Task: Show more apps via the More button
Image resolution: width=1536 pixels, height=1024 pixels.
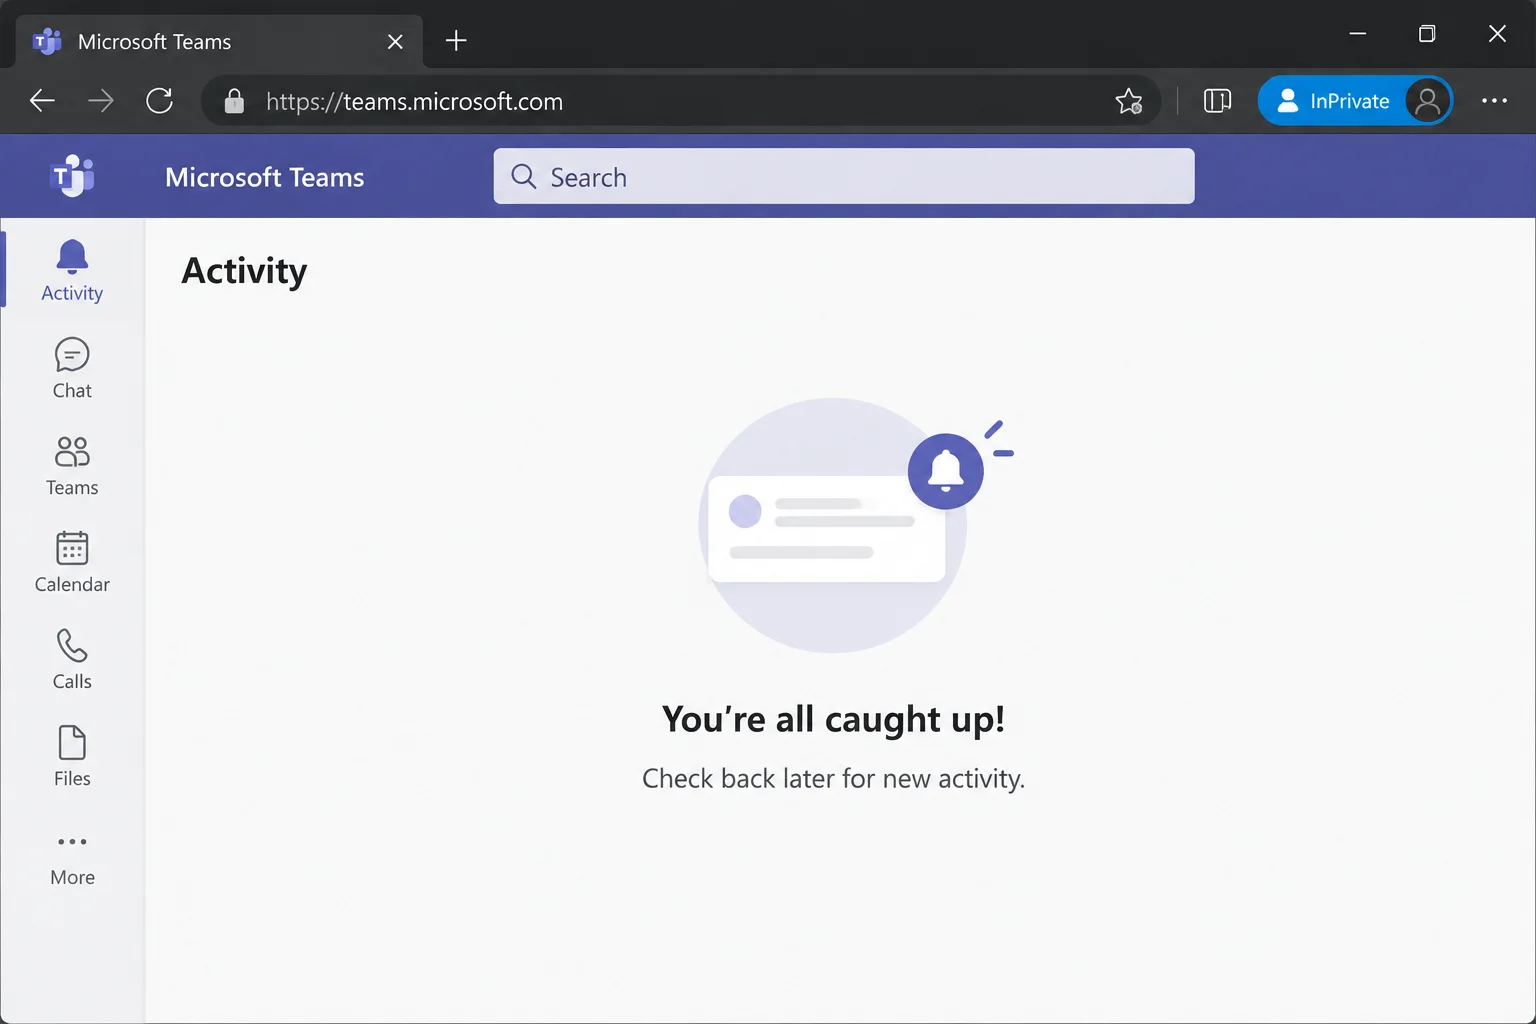Action: [x=72, y=858]
